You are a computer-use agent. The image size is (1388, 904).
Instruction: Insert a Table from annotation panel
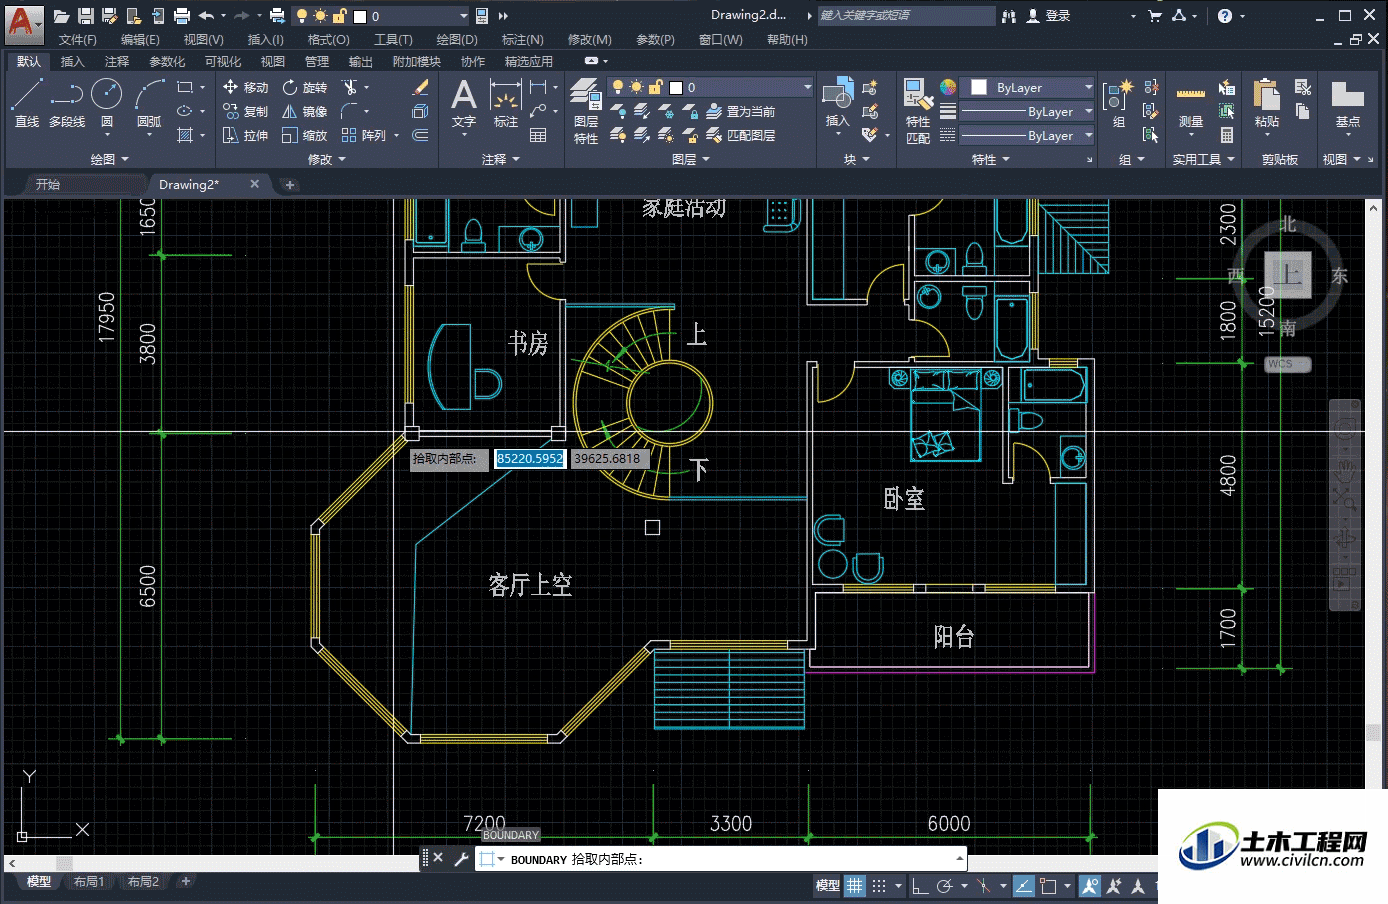(x=538, y=135)
